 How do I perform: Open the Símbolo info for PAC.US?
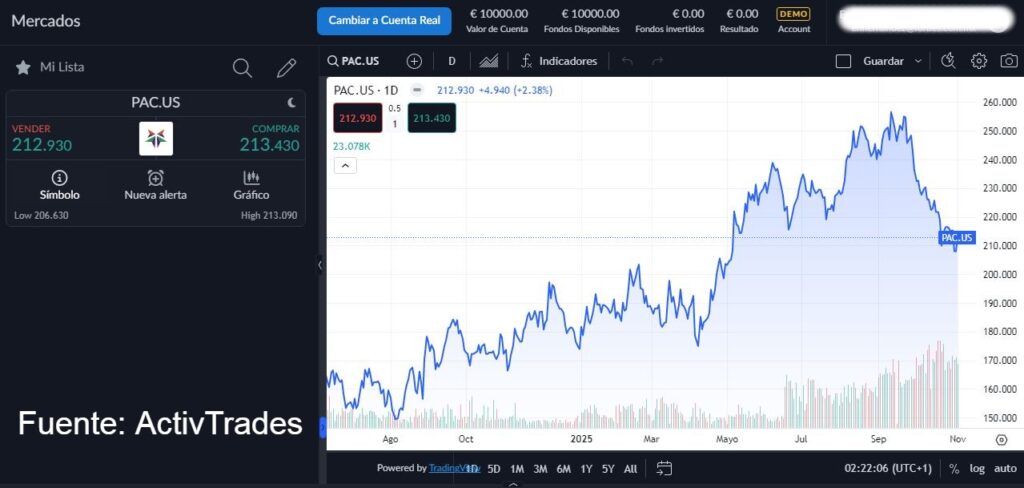59,184
